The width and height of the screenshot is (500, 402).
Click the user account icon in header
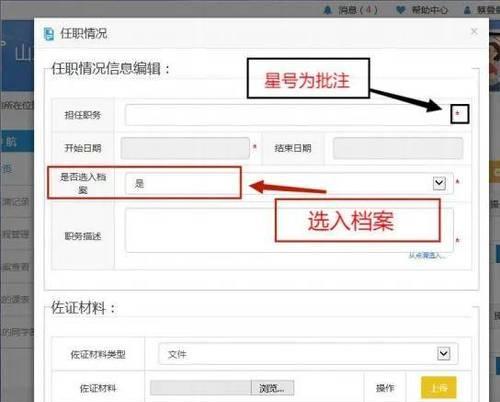point(467,11)
